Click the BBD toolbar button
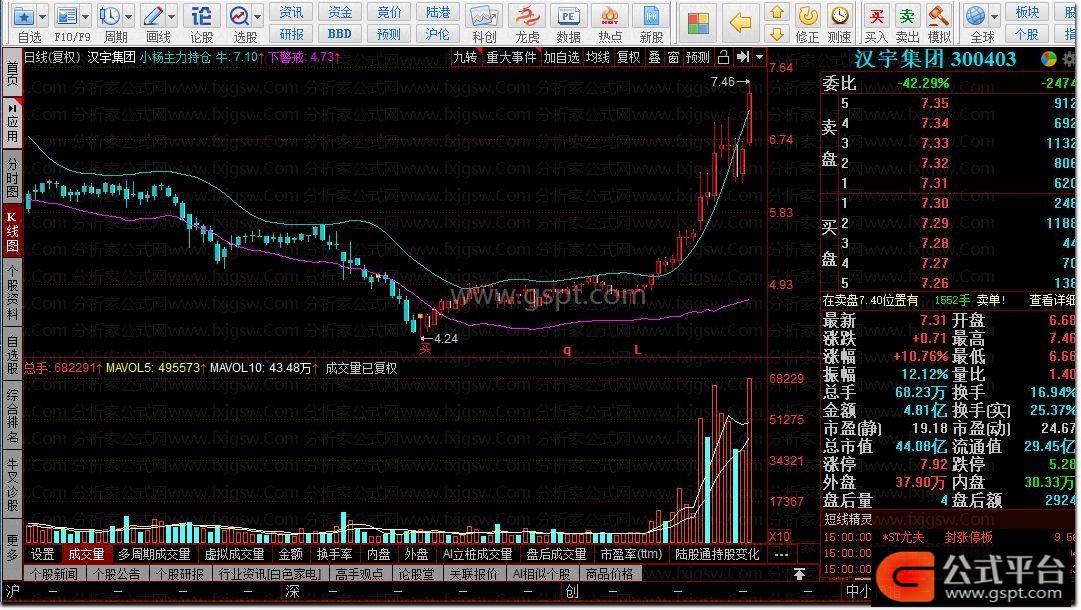 coord(340,34)
